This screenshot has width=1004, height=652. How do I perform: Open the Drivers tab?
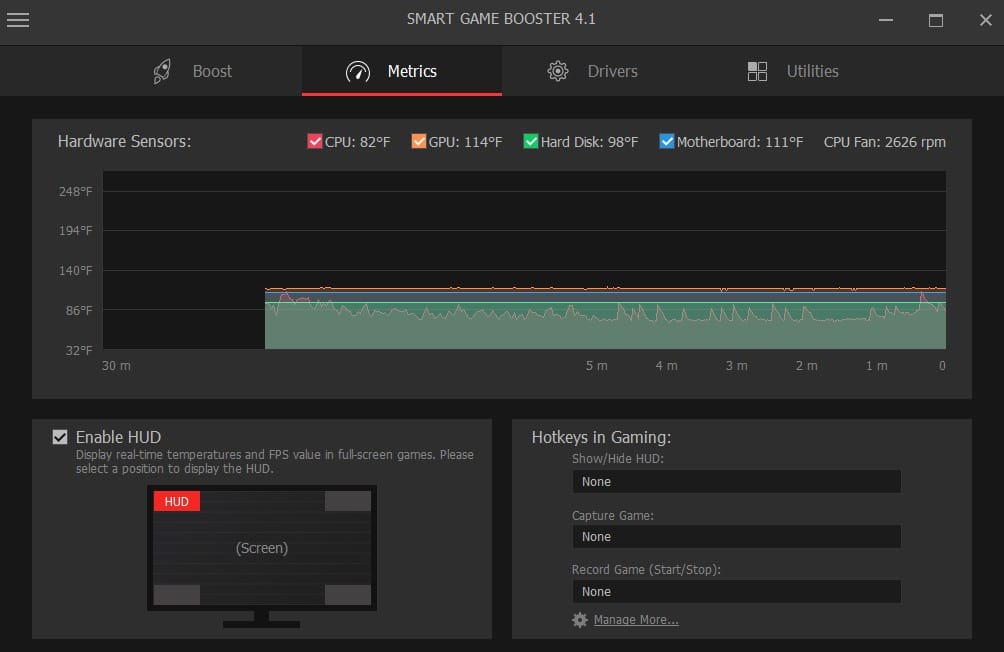(x=601, y=71)
